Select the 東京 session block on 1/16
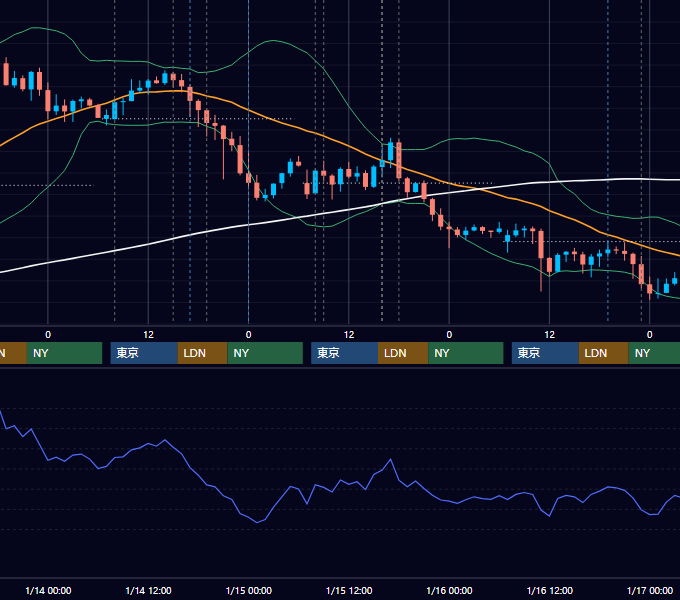This screenshot has height=600, width=680. coord(545,353)
